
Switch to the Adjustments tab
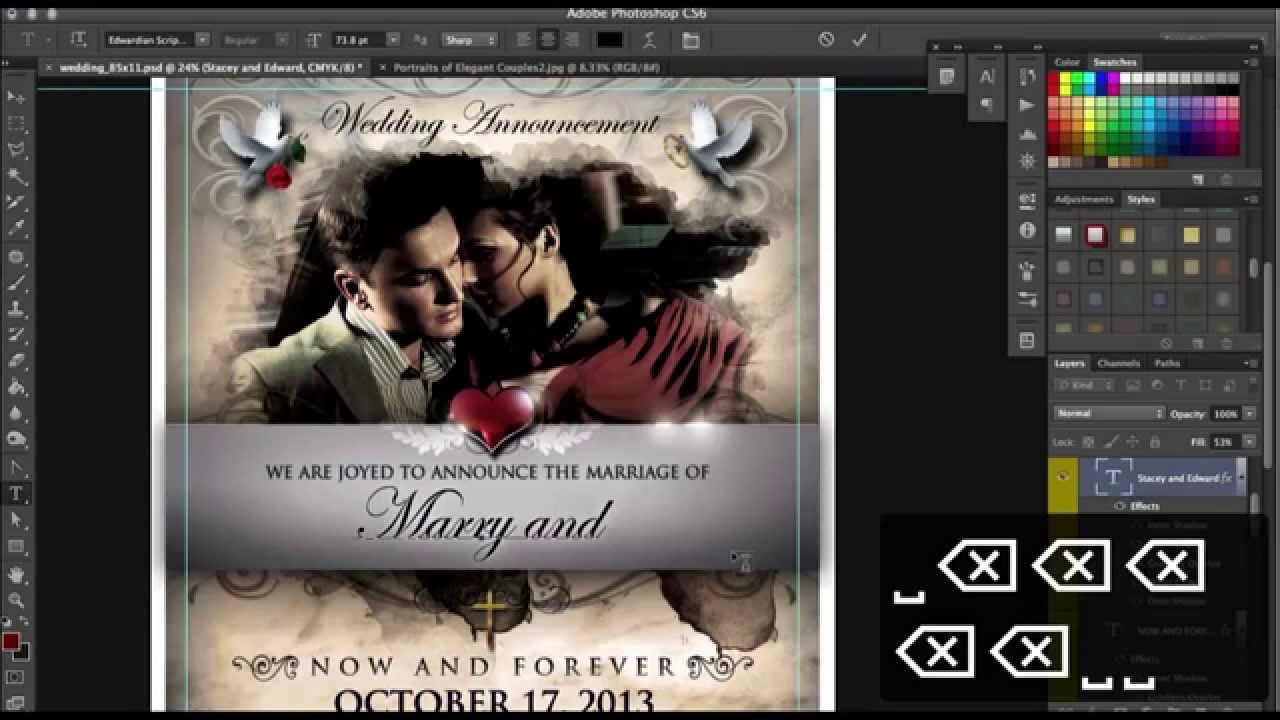1084,199
